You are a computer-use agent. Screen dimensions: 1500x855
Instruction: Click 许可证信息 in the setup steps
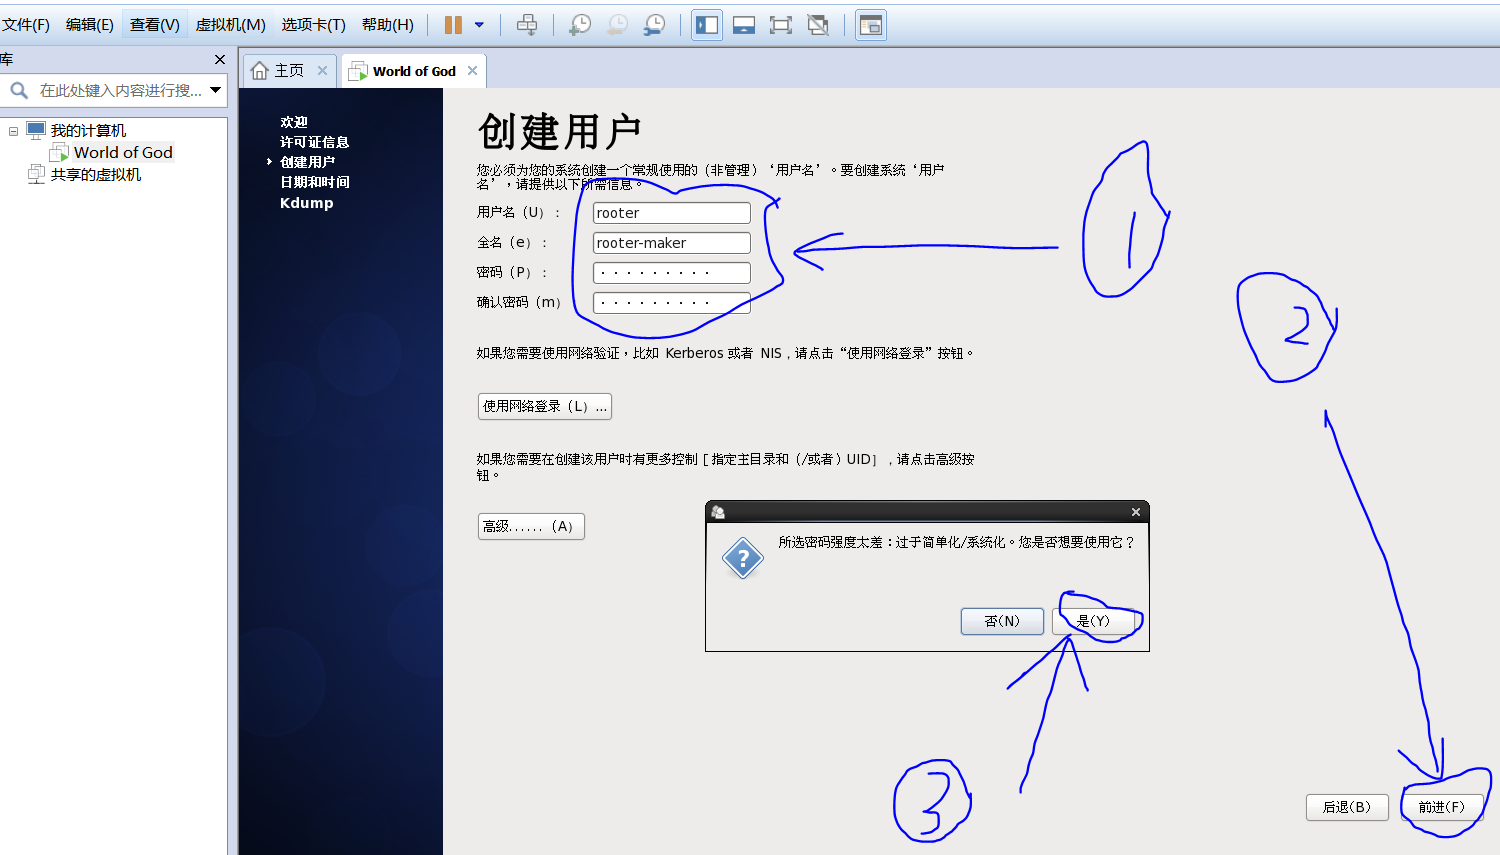pyautogui.click(x=314, y=142)
